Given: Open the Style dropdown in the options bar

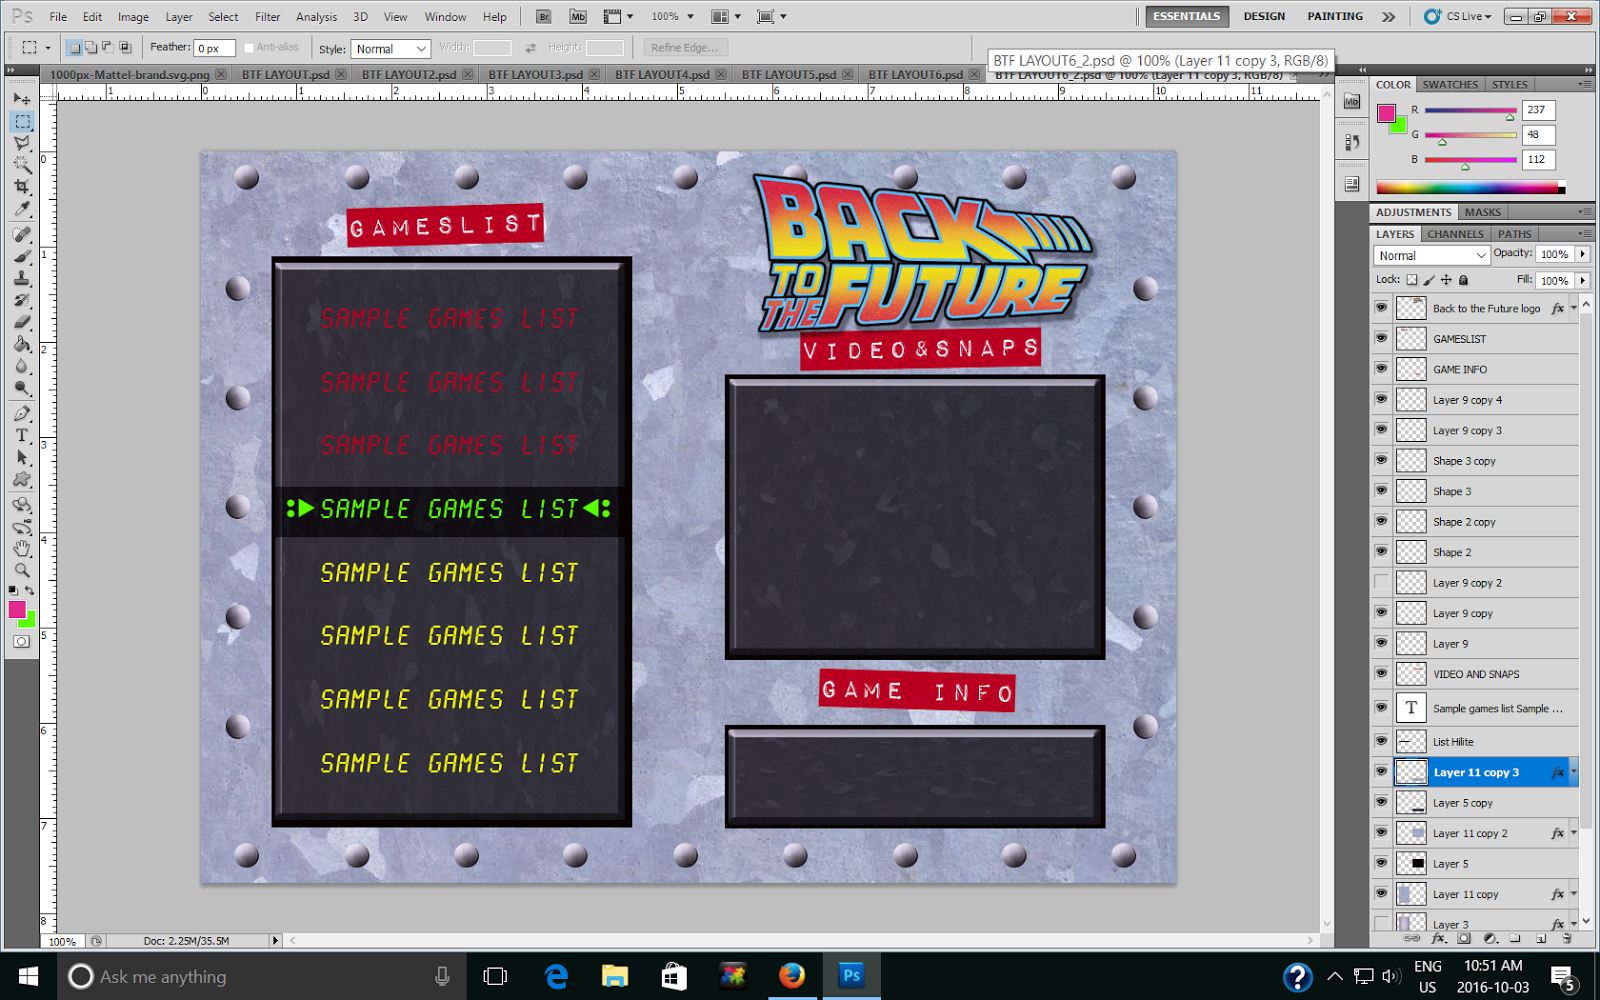Looking at the screenshot, I should [x=390, y=48].
